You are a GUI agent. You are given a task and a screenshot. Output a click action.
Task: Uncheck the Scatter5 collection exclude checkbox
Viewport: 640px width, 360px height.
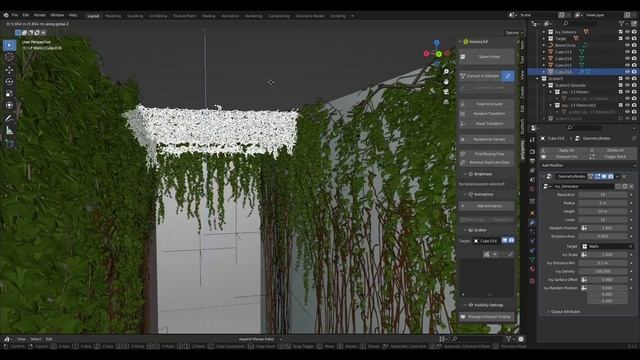coord(621,78)
